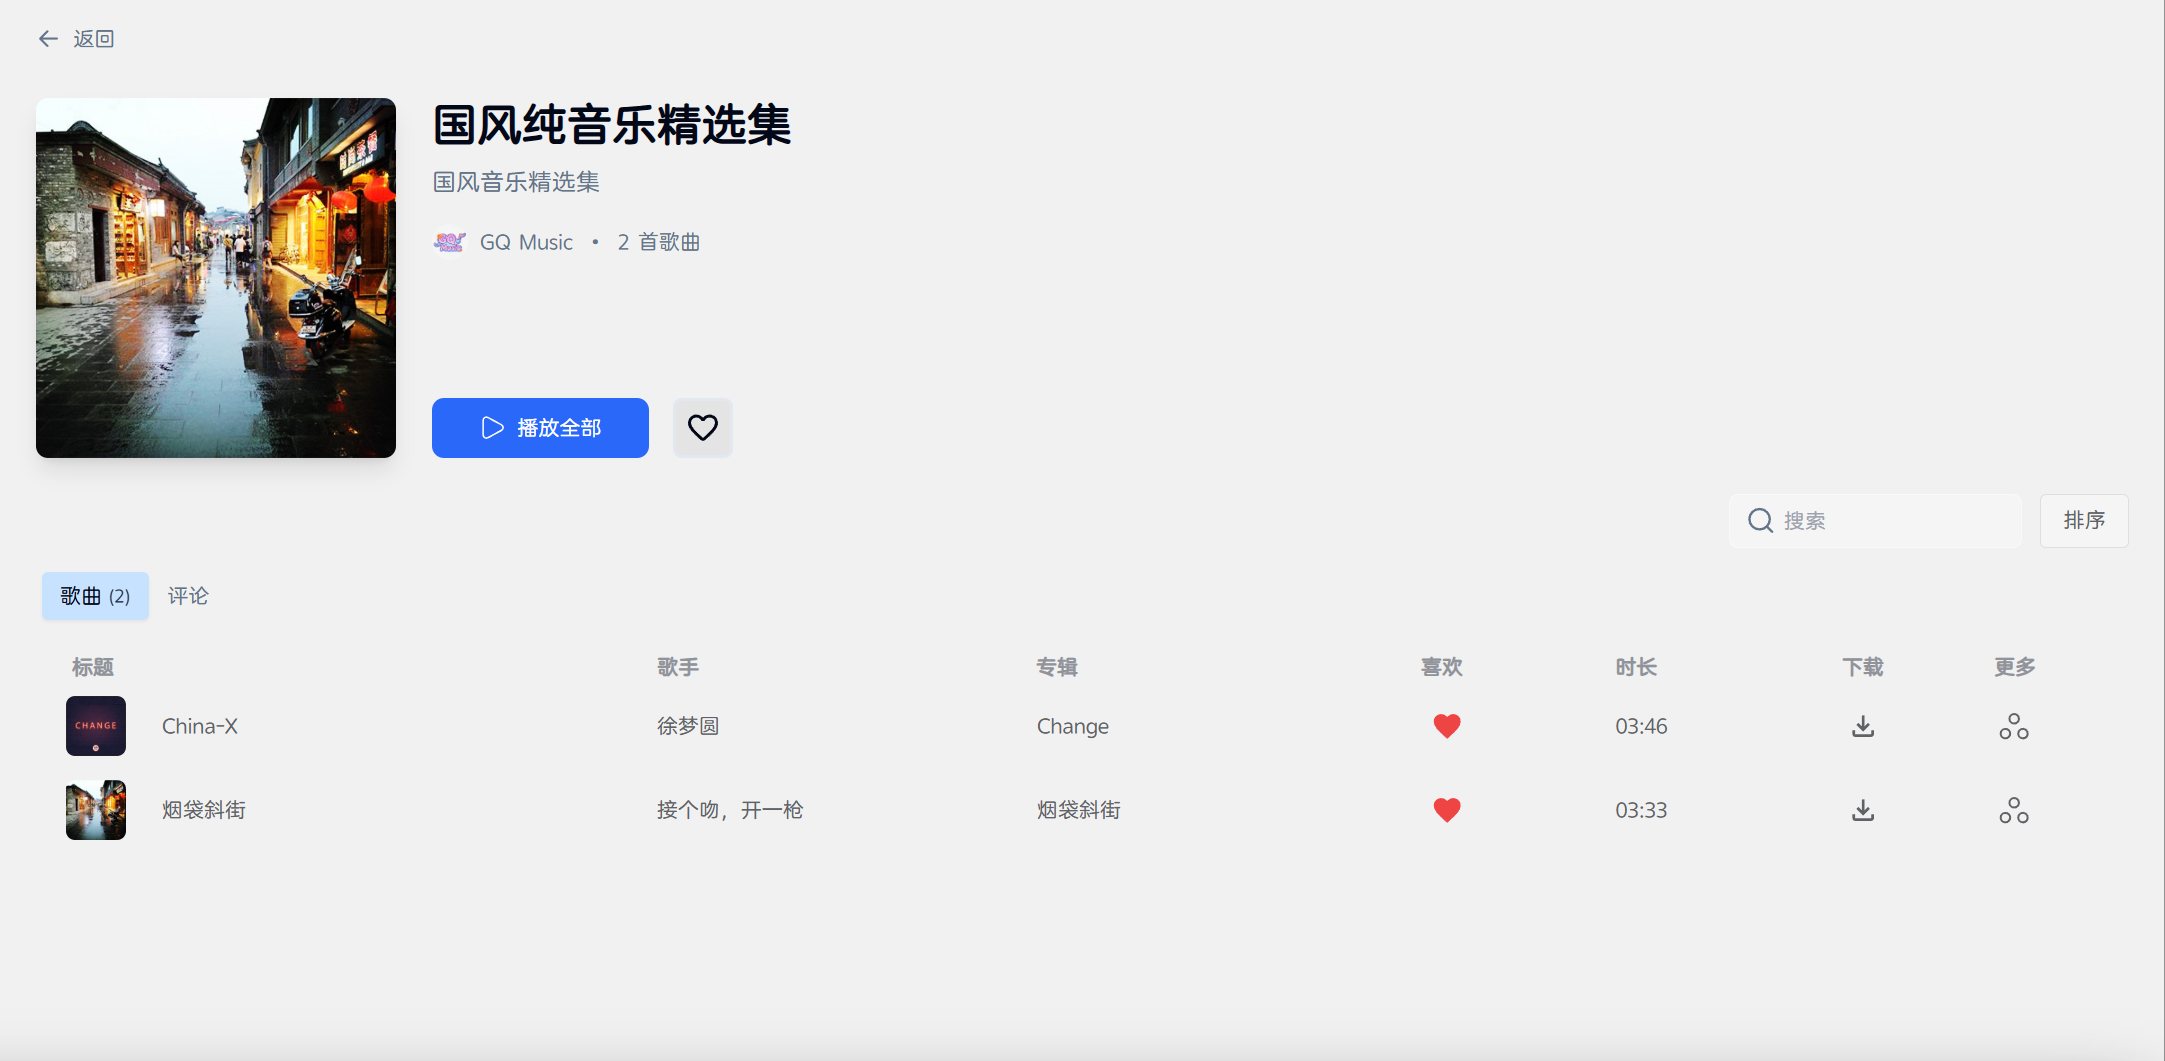Open more options for 烟袋斜街 track
The height and width of the screenshot is (1061, 2165).
pyautogui.click(x=2013, y=810)
